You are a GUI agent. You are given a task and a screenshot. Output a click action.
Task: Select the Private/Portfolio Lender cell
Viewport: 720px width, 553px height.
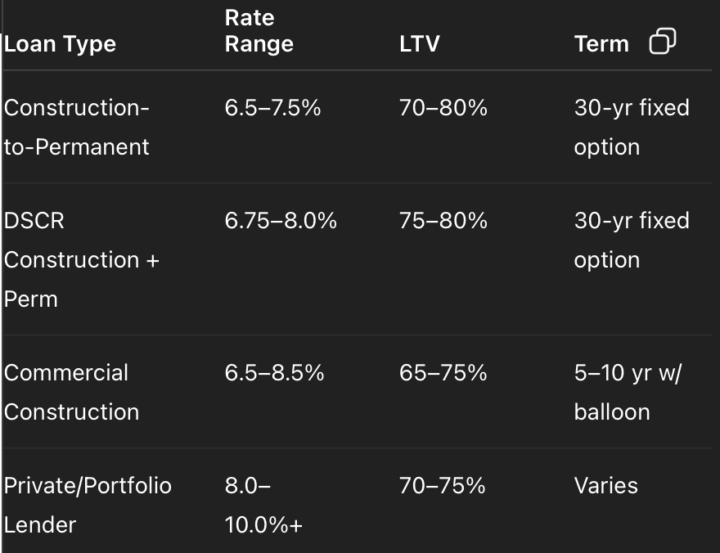(x=88, y=505)
